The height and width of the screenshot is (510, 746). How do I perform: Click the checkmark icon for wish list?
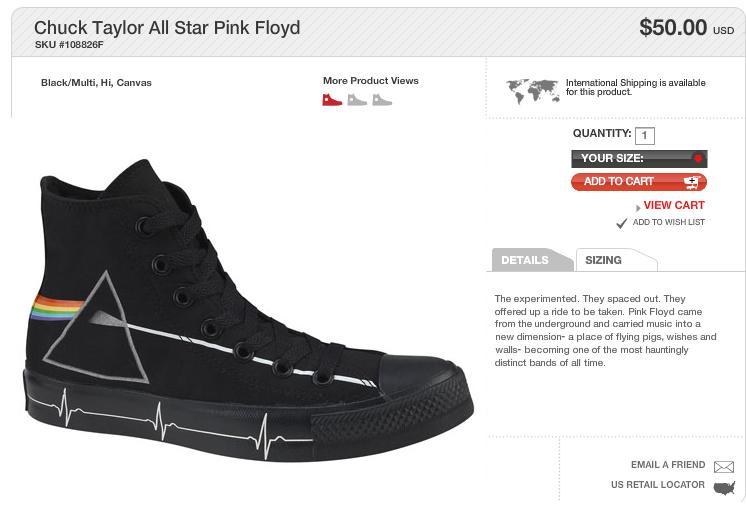(x=621, y=223)
